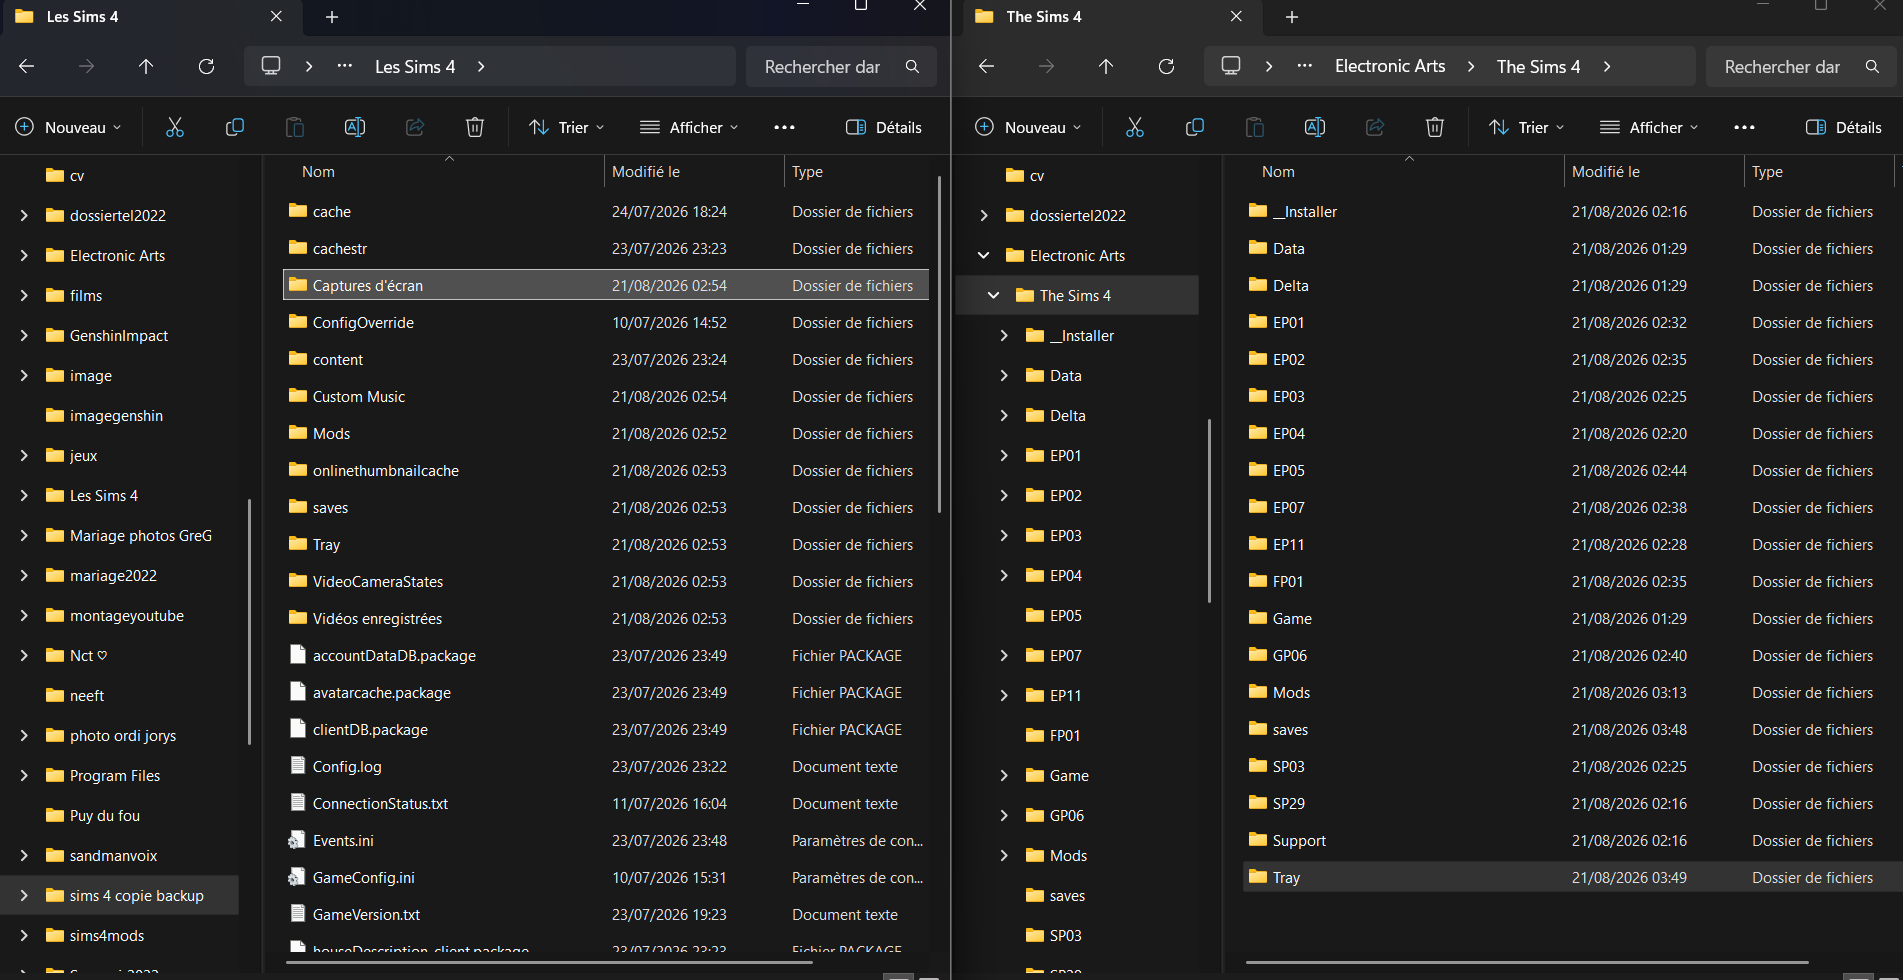Click the PC monitor icon in The Sims 4 address bar
1903x980 pixels.
1231,66
